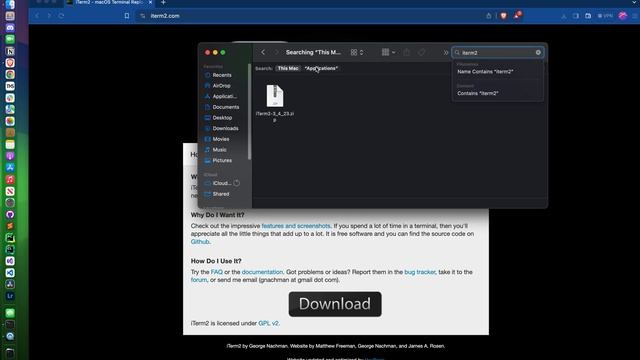Click the browser share icon
This screenshot has width=640, height=360.
(x=489, y=16)
